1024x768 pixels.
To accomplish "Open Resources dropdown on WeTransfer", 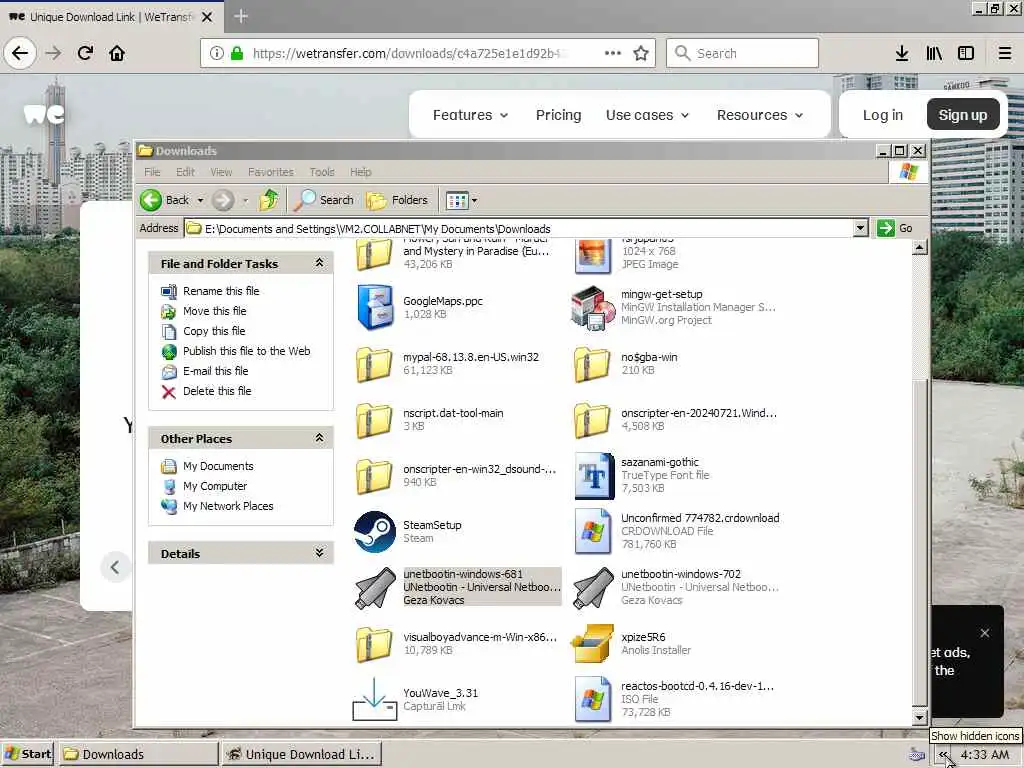I will [760, 115].
